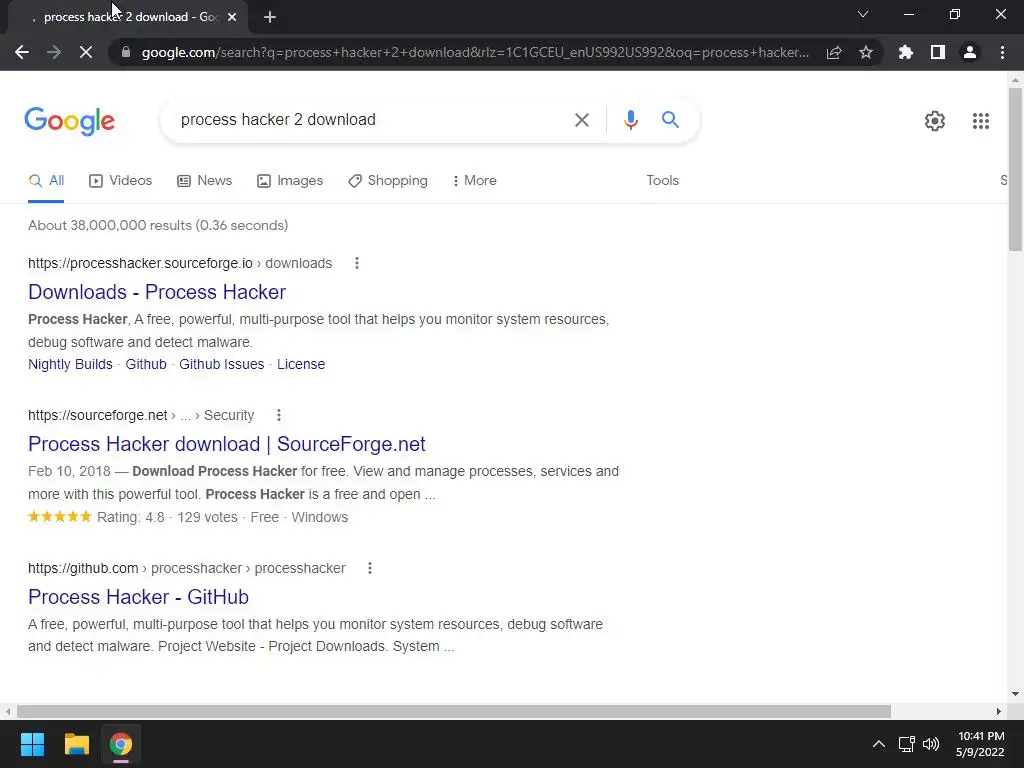Screen dimensions: 1024x768
Task: Open the network status tray icon
Action: [x=906, y=744]
